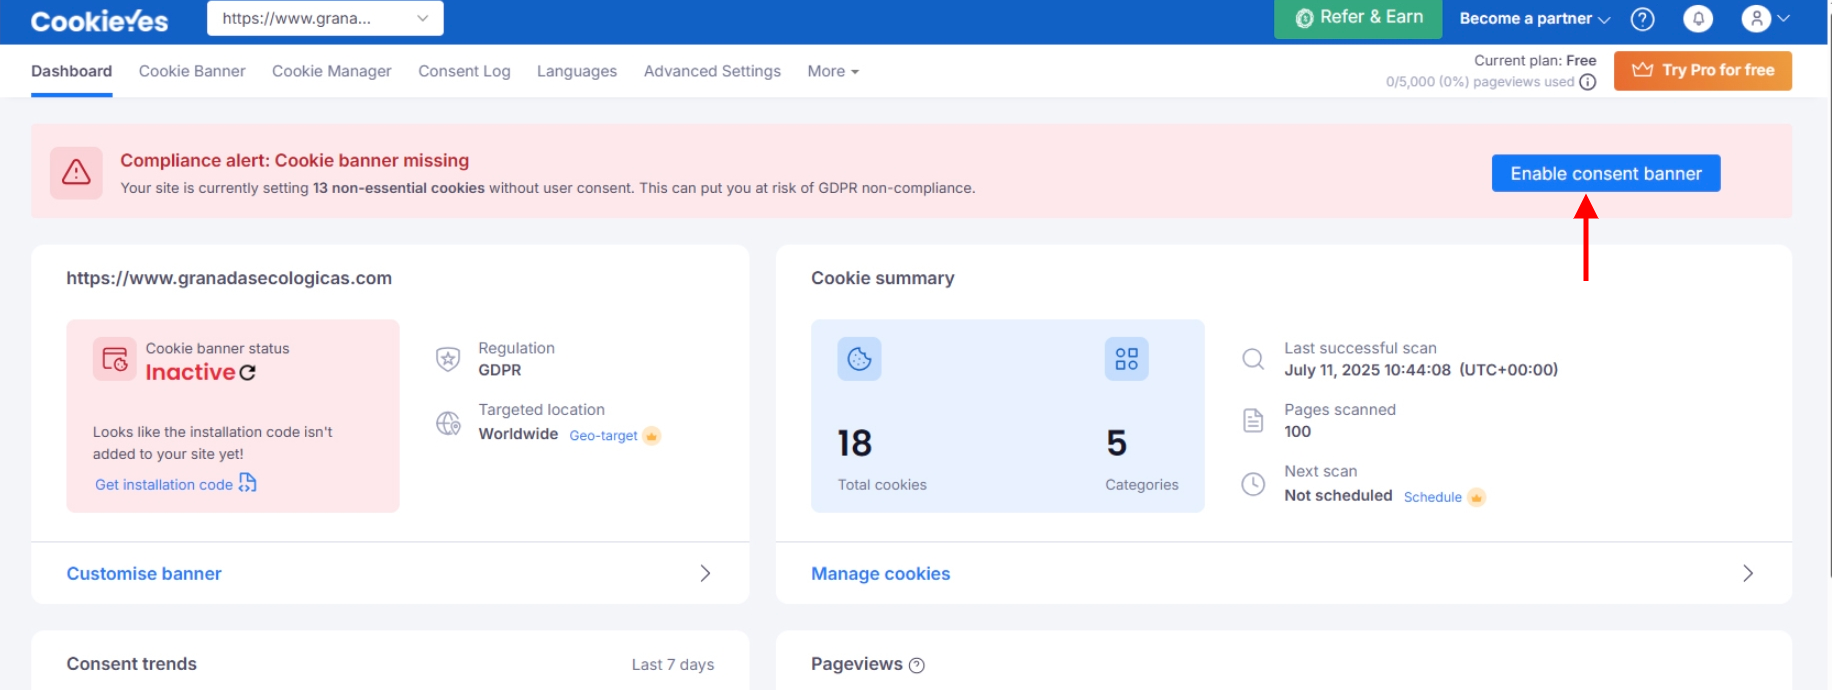
Task: Open the Cookie Manager tab
Action: pos(331,71)
